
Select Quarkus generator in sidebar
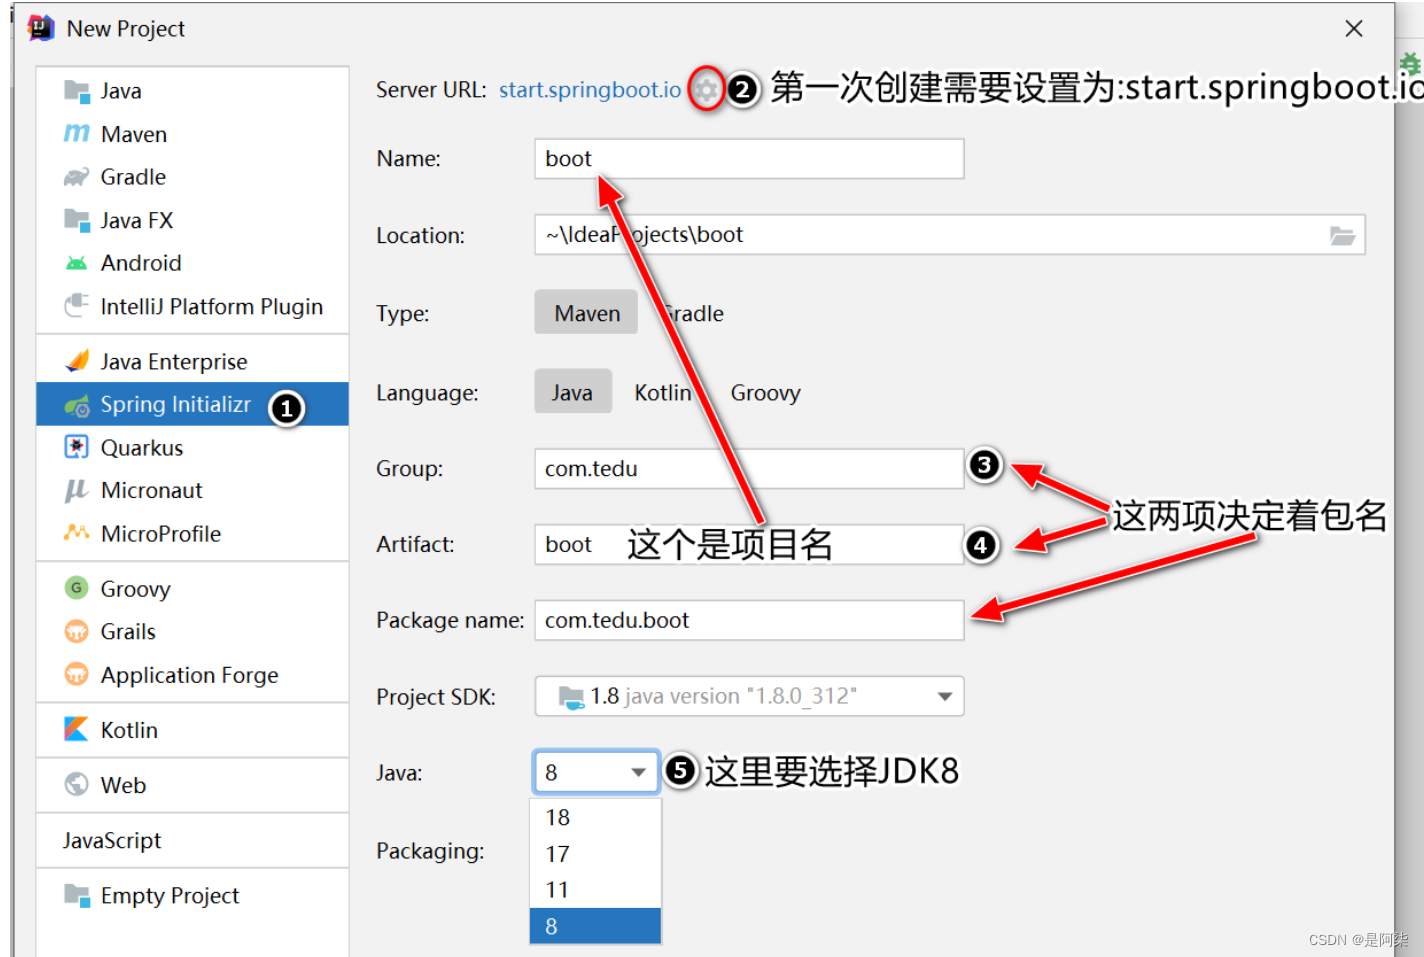click(192, 447)
